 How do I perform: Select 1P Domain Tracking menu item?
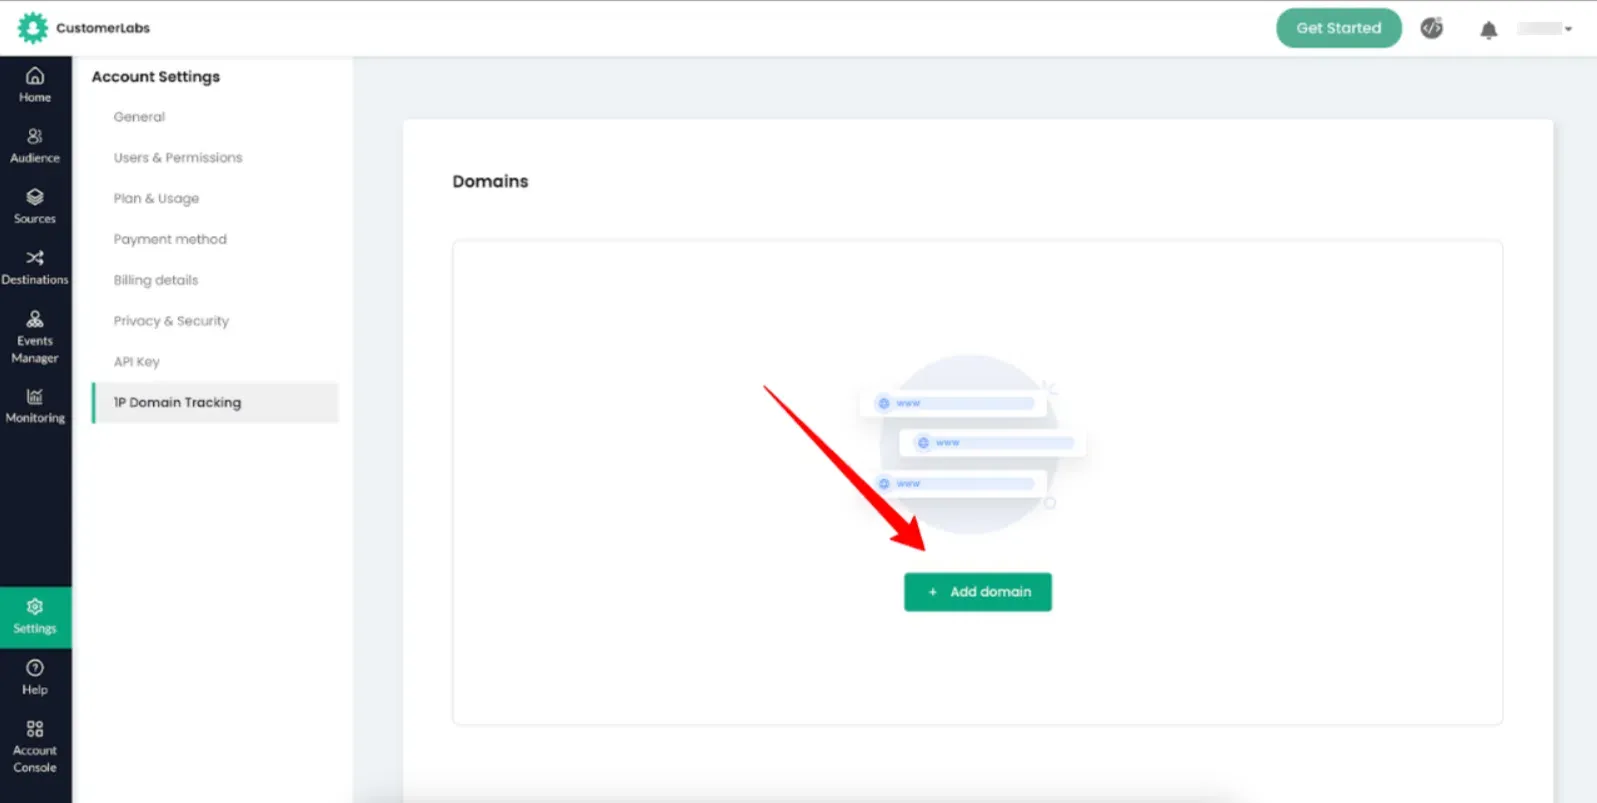(215, 403)
